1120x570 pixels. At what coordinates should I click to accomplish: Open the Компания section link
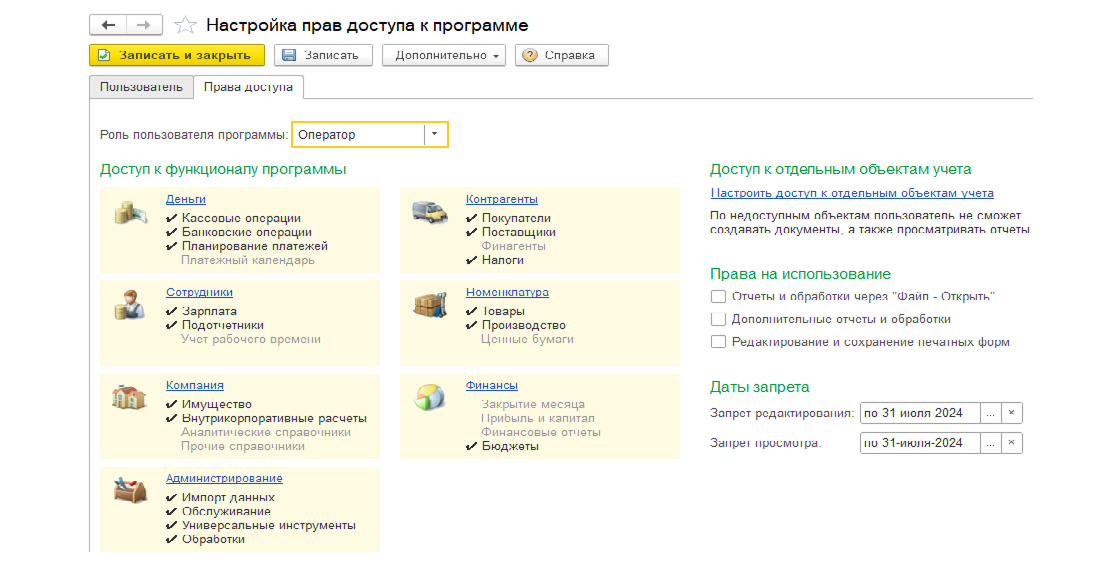194,385
